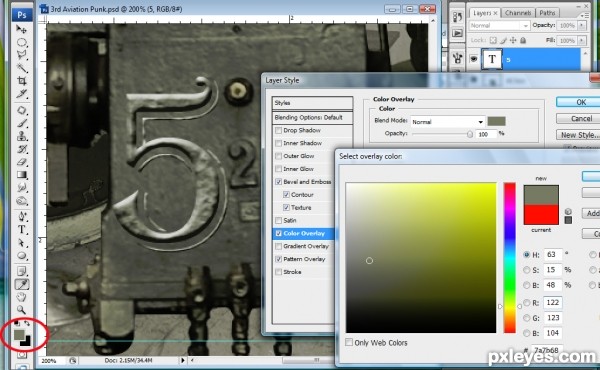Select the Healing Brush tool
Image resolution: width=600 pixels, height=370 pixels.
(21, 111)
